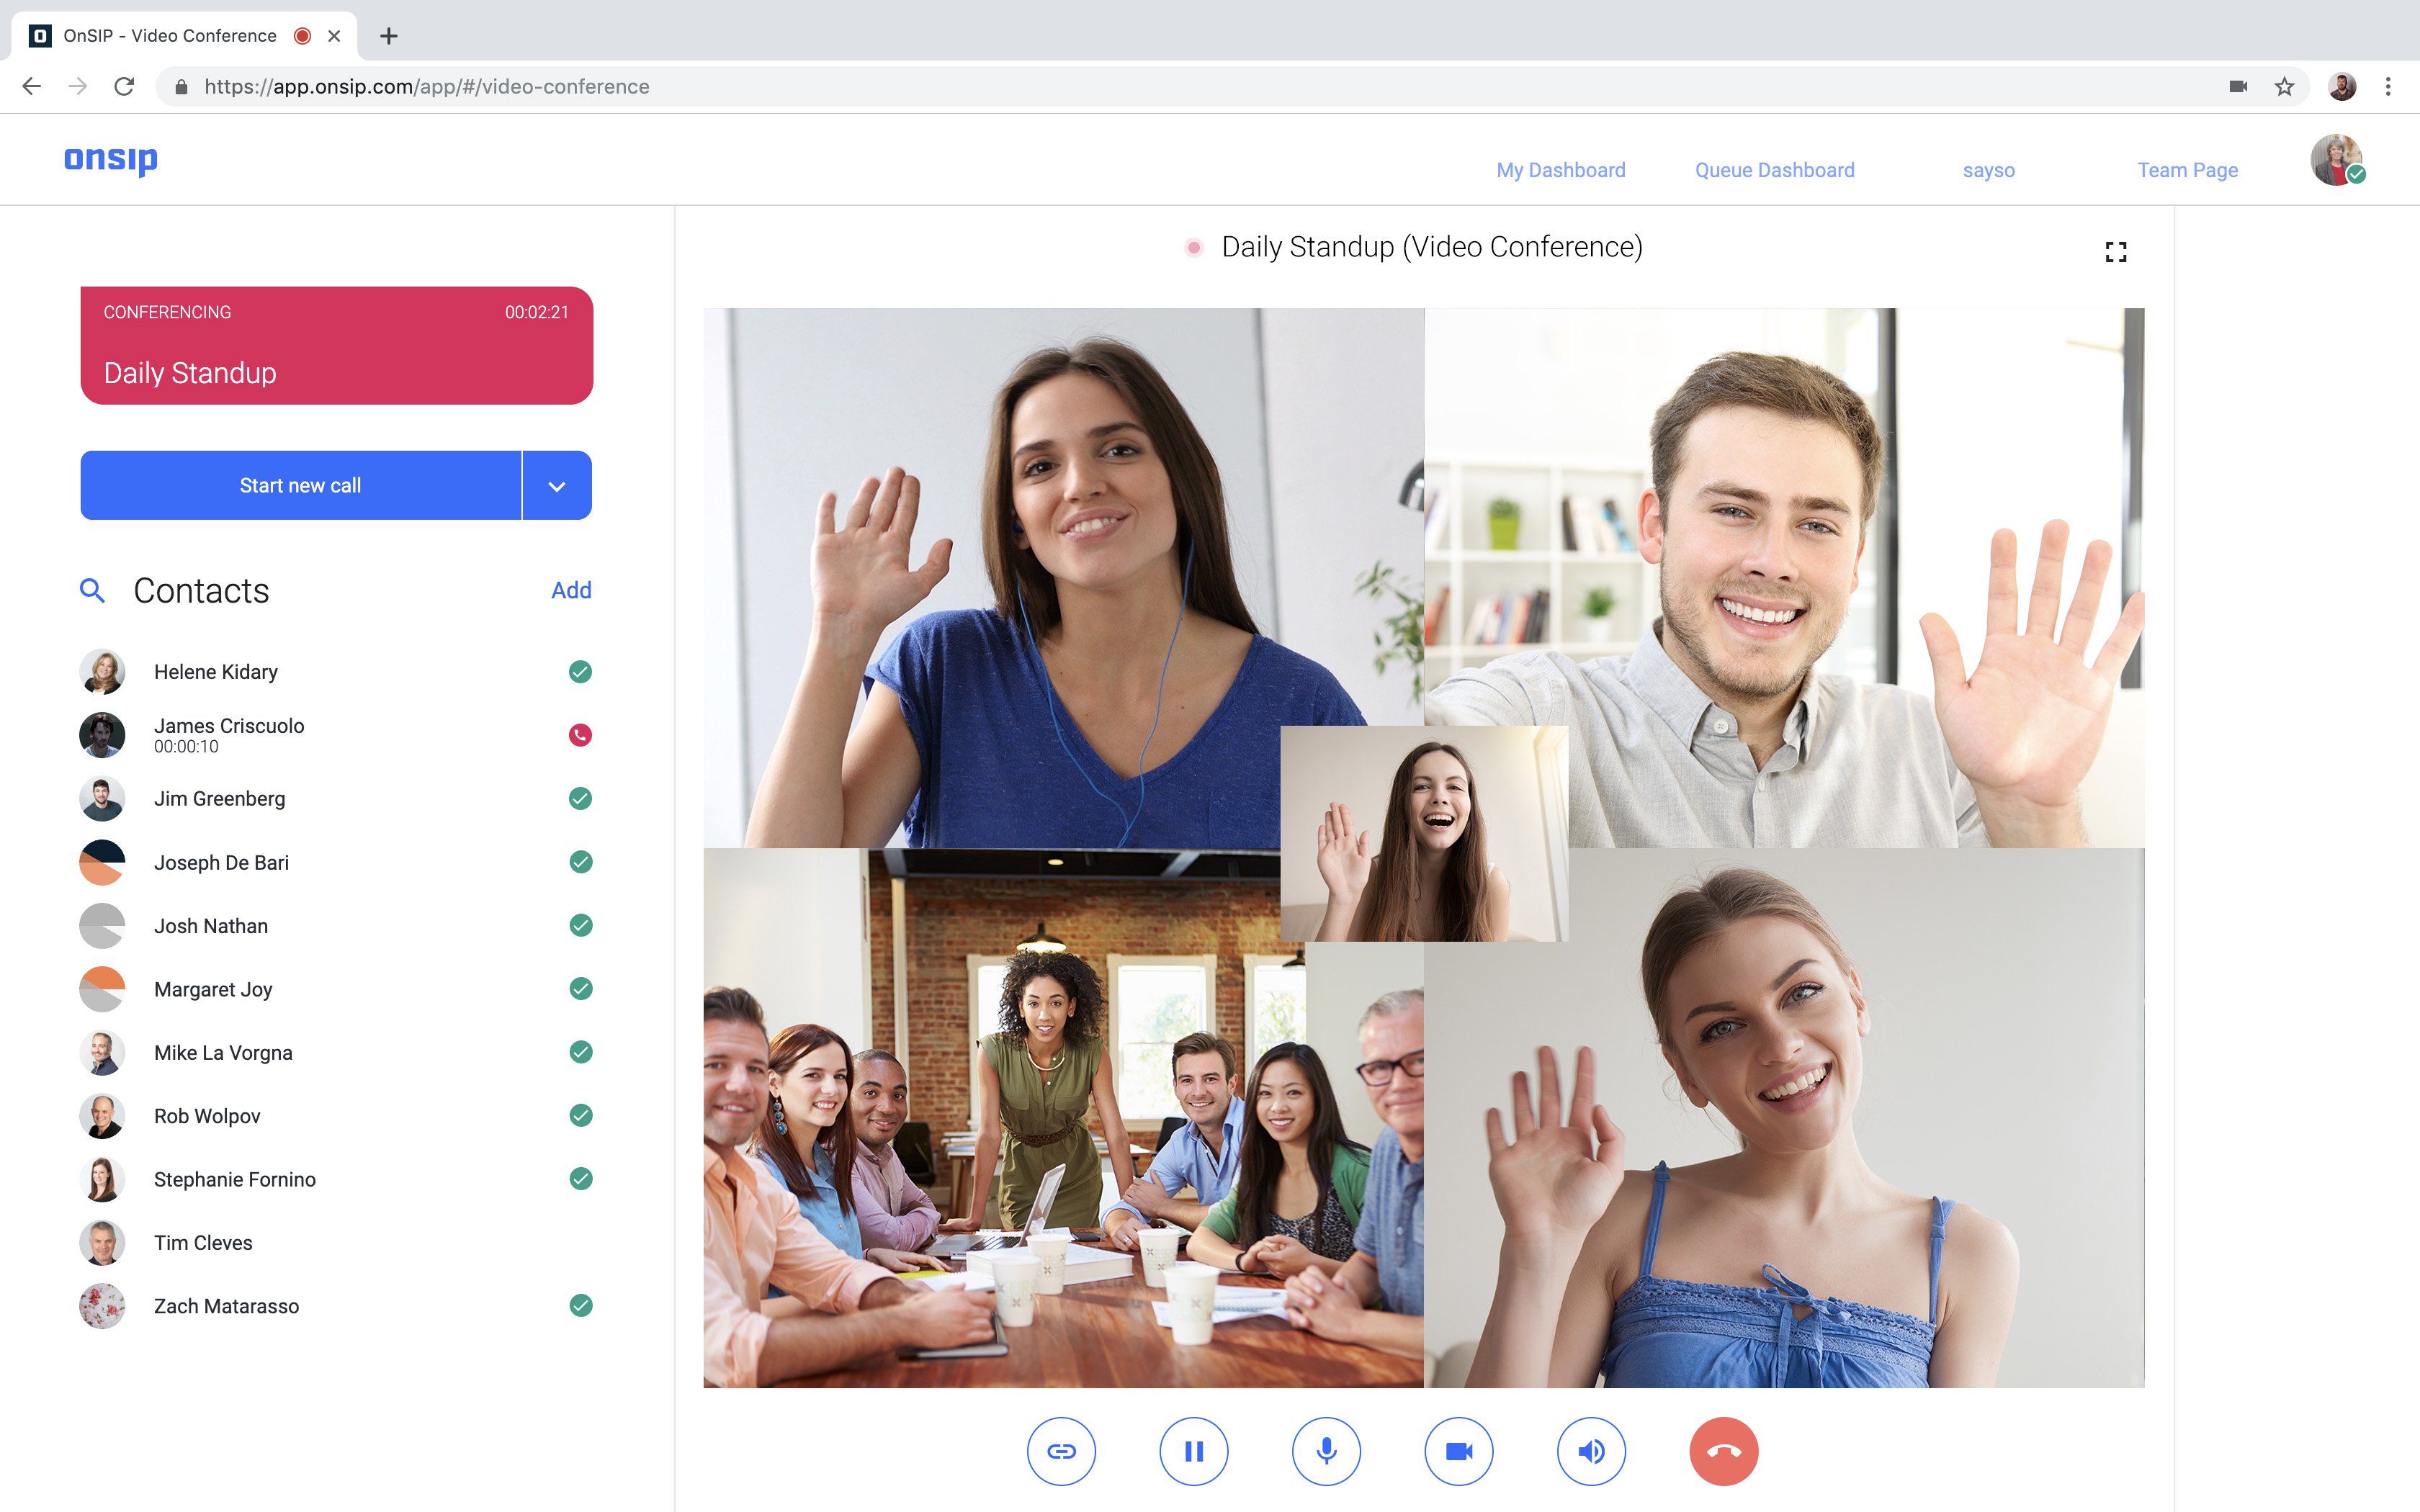
Task: Open My Dashboard tab
Action: (x=1559, y=169)
